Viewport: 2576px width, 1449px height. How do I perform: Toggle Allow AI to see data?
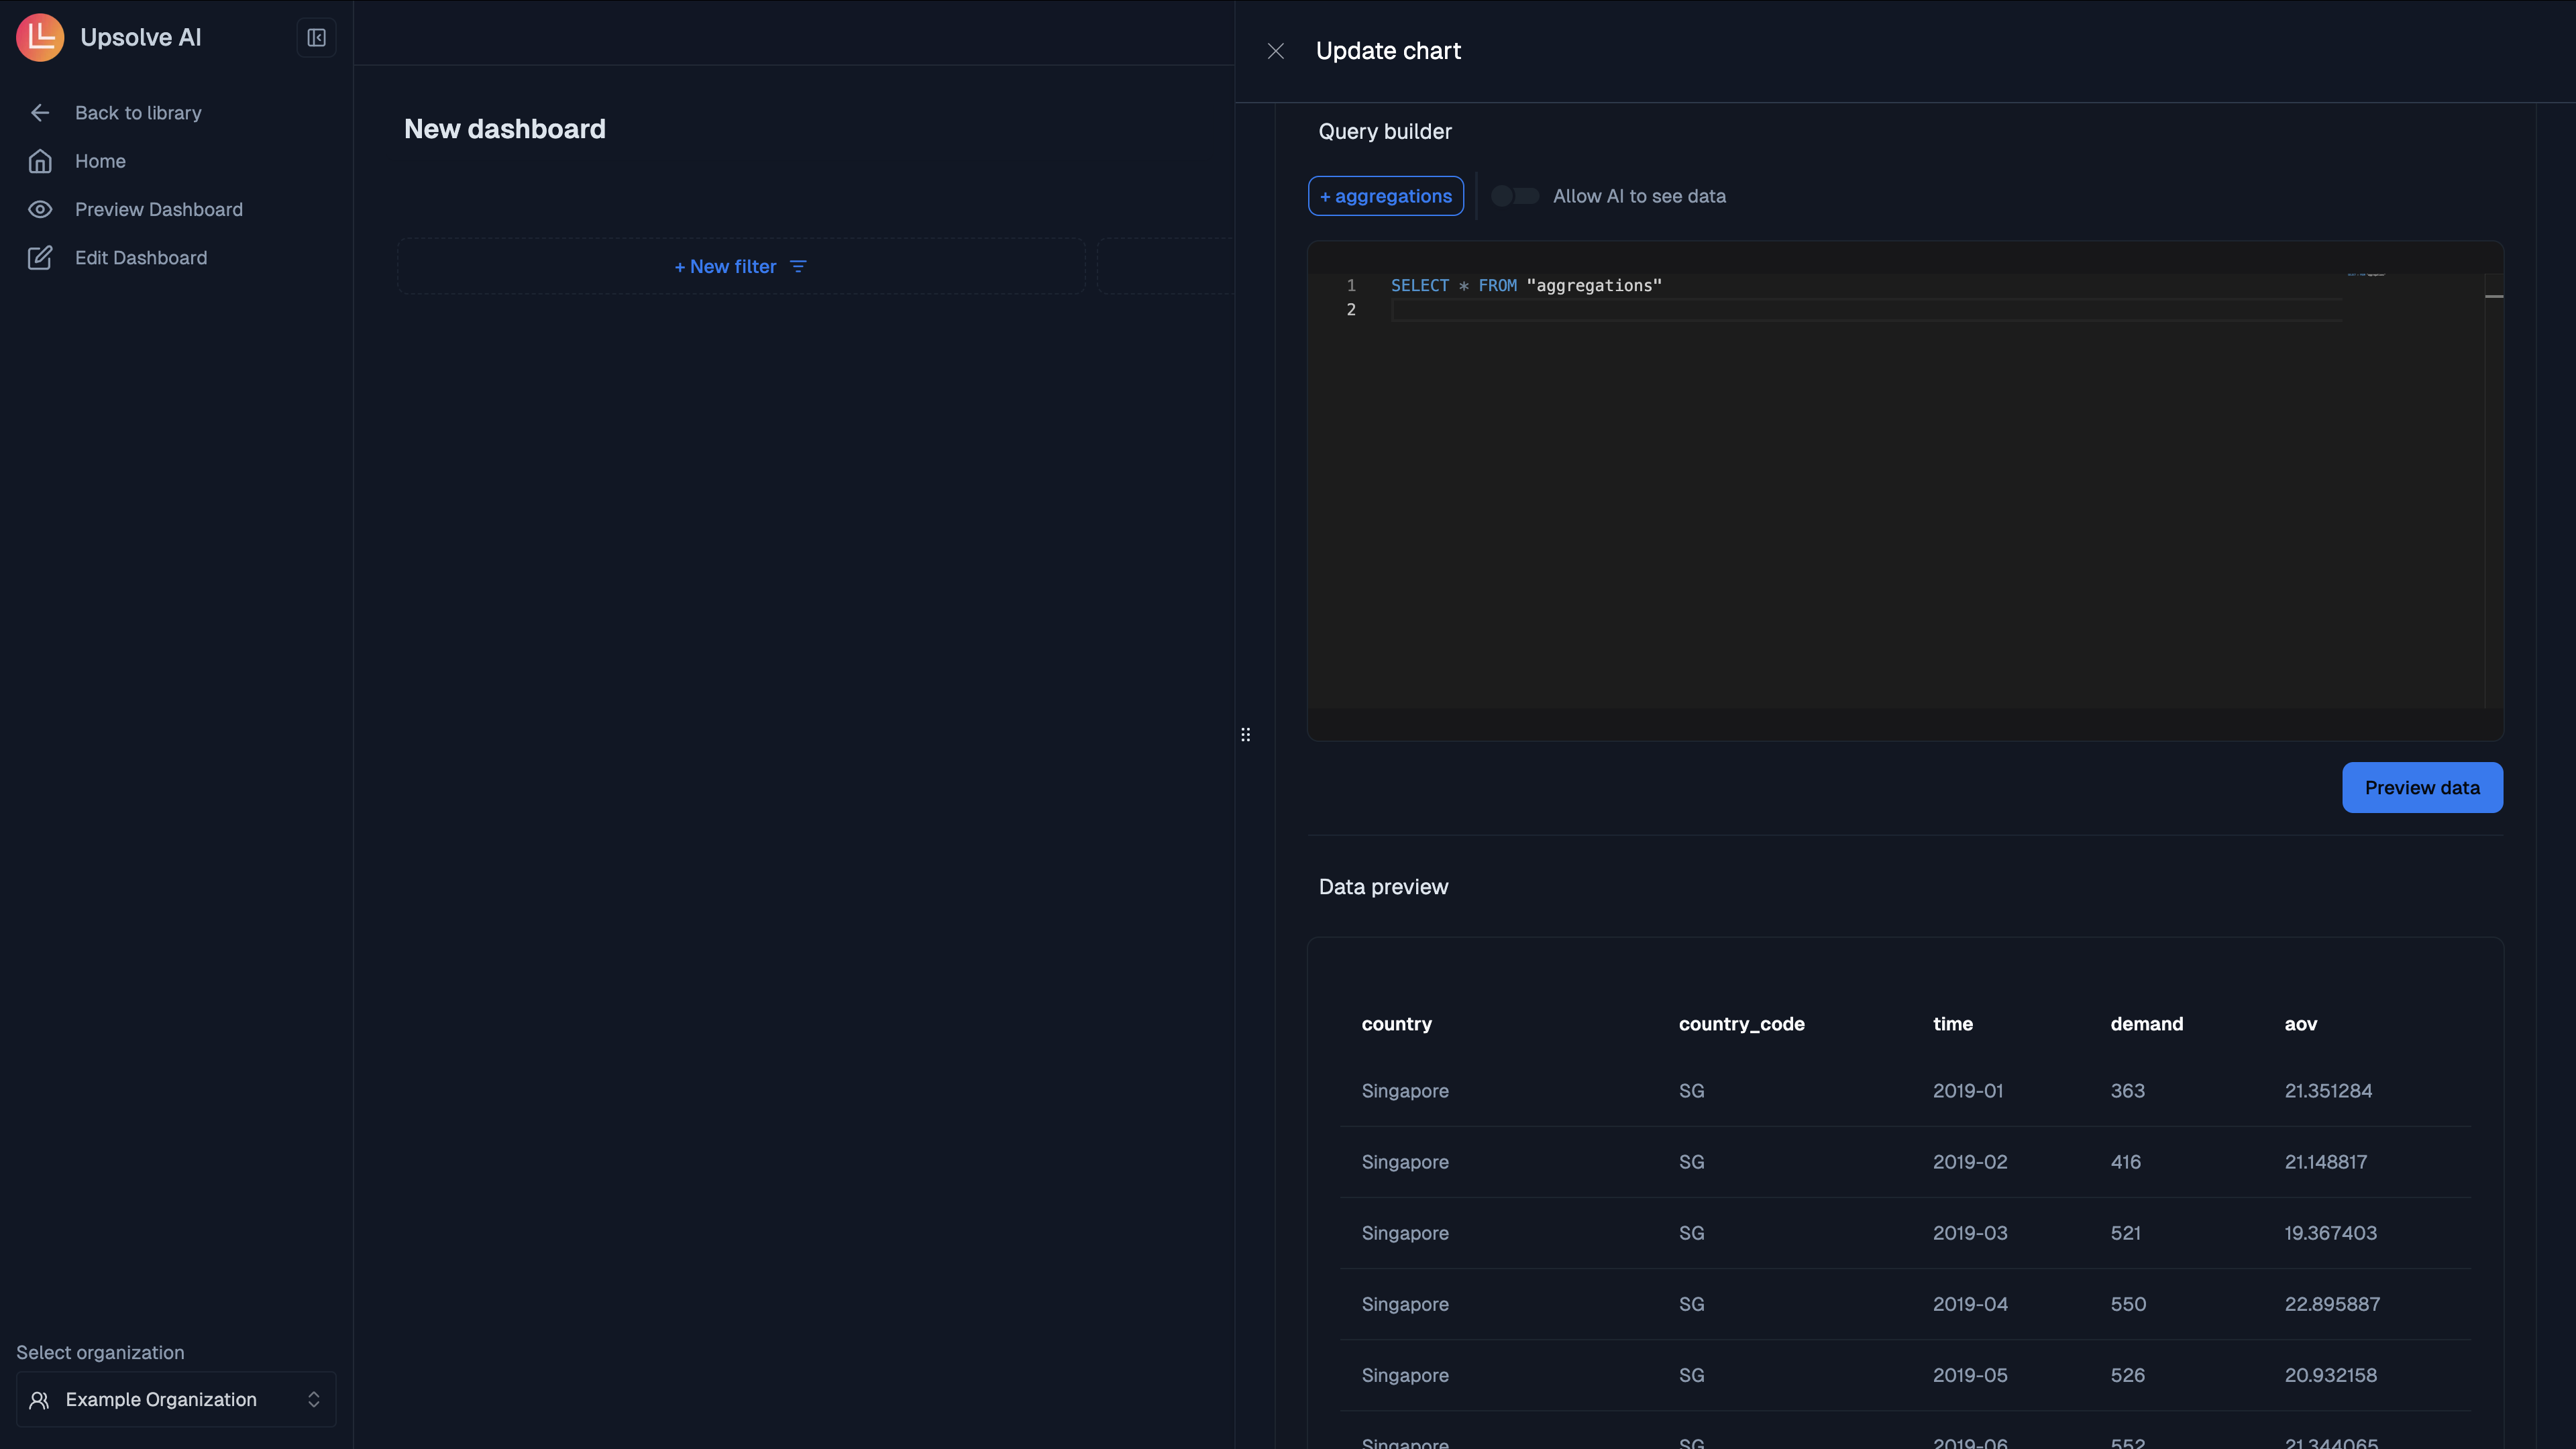[x=1514, y=196]
